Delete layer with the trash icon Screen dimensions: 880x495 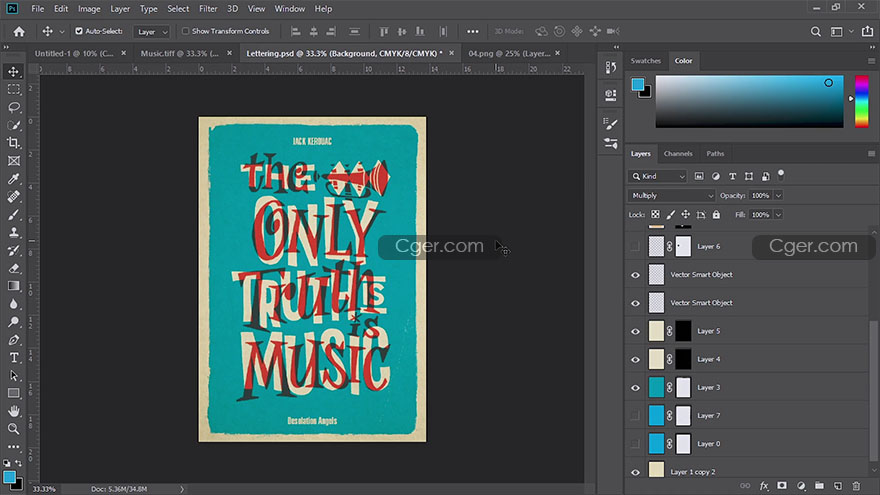tap(856, 485)
